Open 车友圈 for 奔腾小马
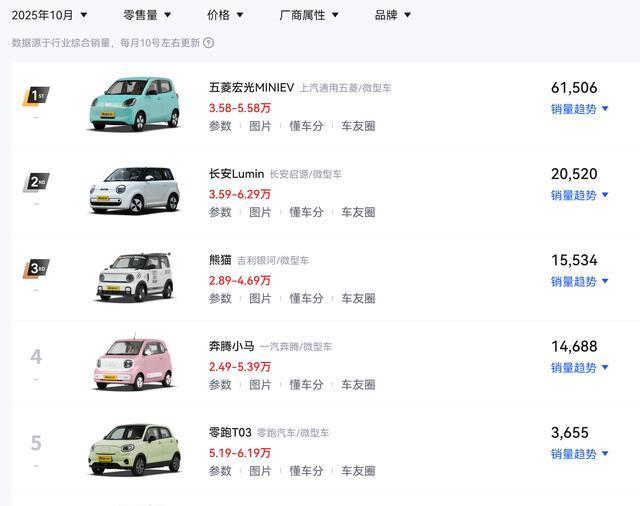 point(358,384)
